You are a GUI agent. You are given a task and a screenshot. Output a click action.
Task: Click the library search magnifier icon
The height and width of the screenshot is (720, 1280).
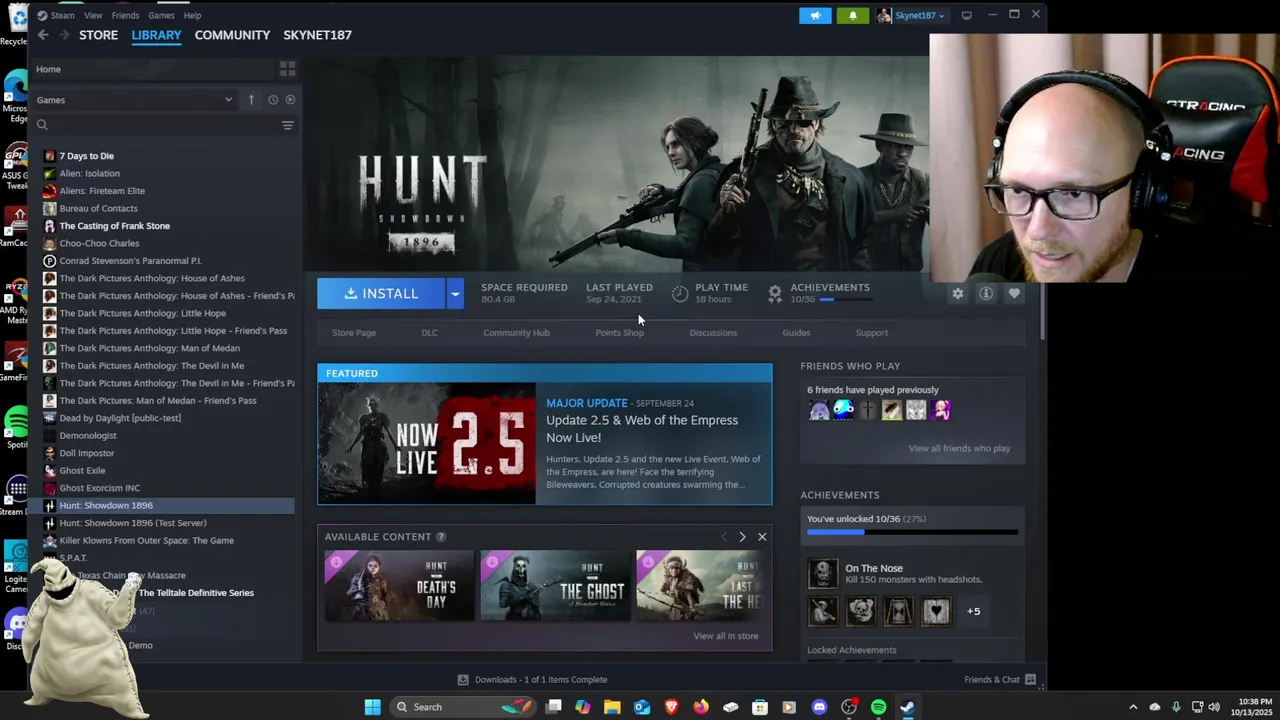pyautogui.click(x=42, y=125)
